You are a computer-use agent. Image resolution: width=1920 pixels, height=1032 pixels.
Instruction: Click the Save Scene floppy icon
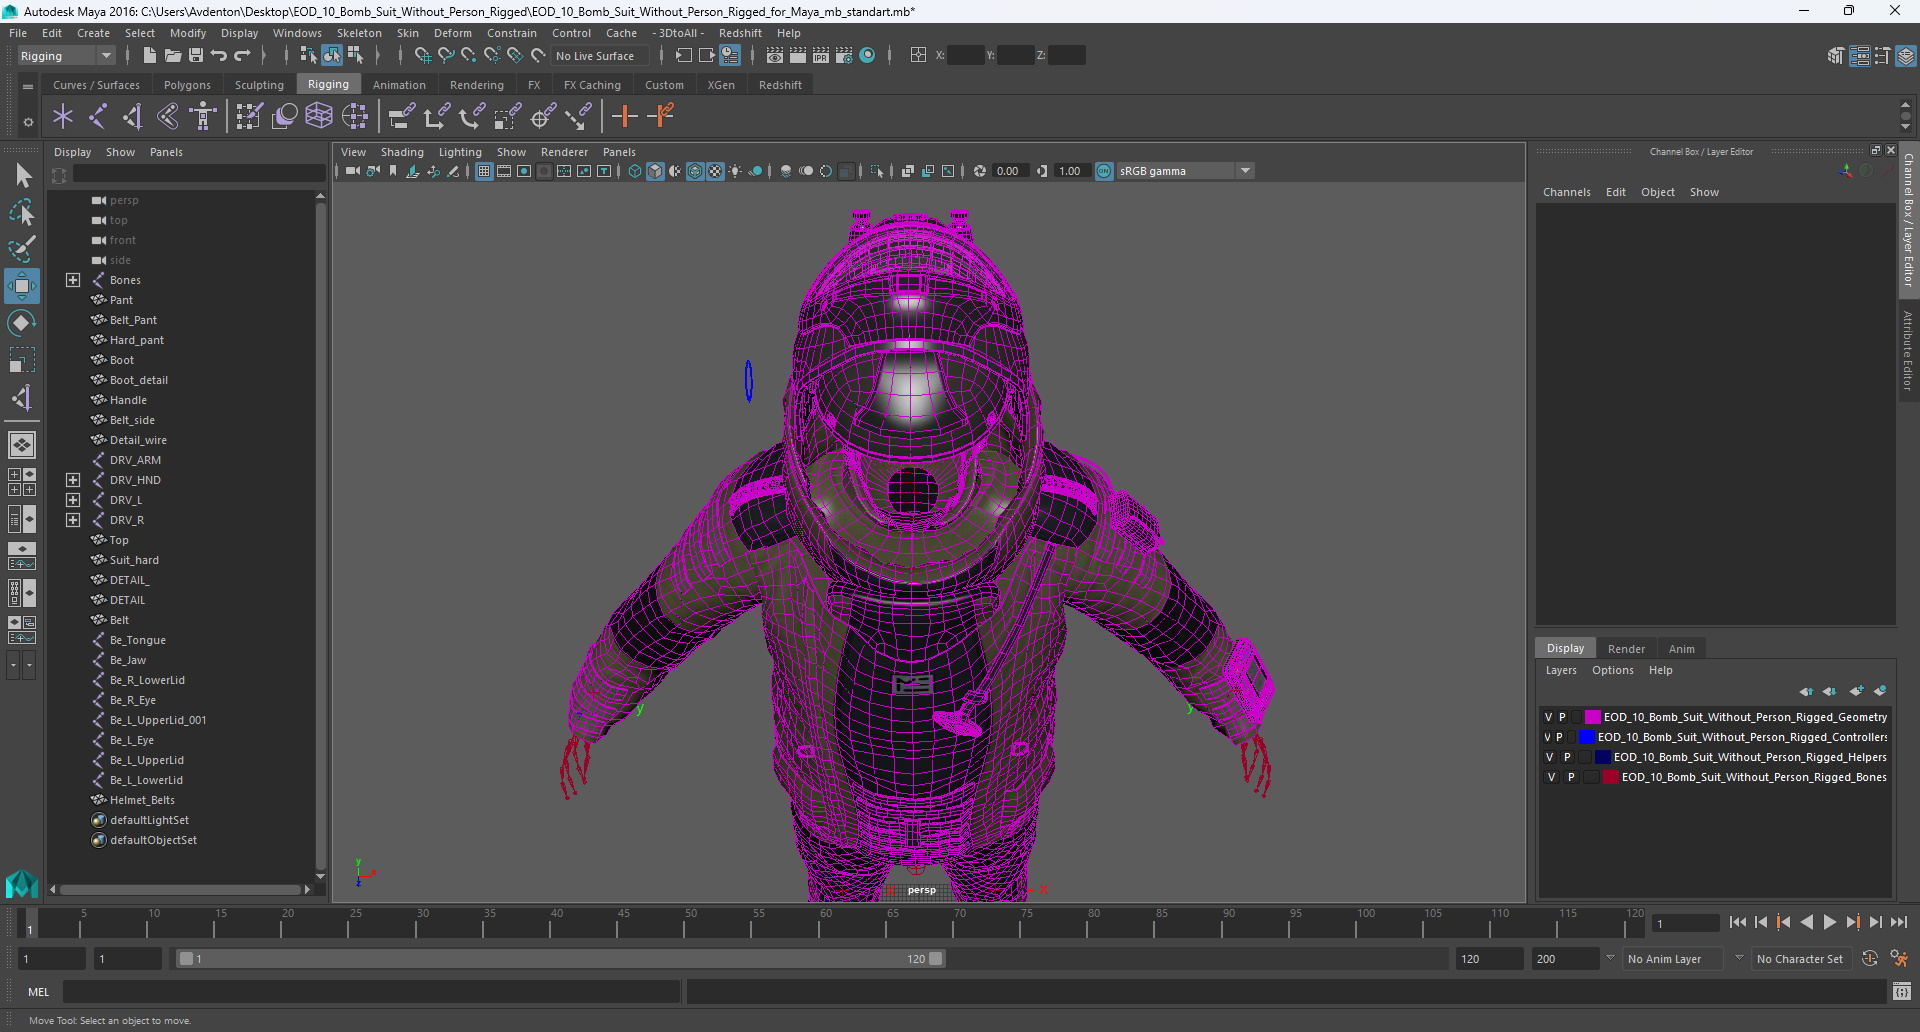[196, 56]
